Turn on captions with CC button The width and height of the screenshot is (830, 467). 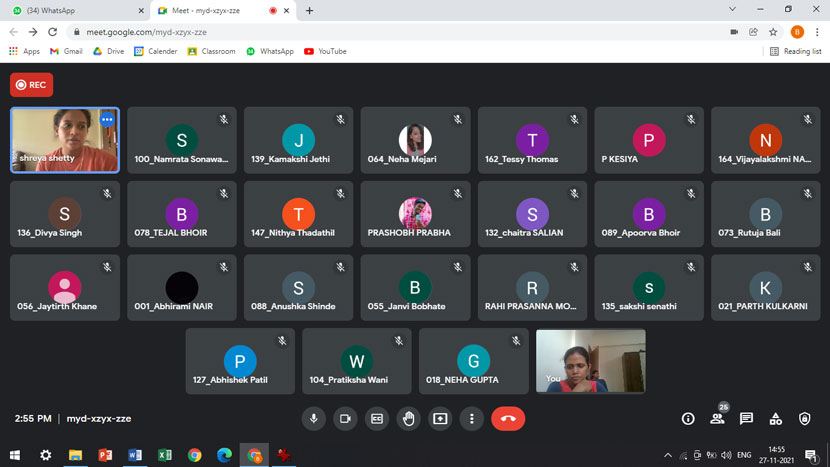pyautogui.click(x=377, y=419)
